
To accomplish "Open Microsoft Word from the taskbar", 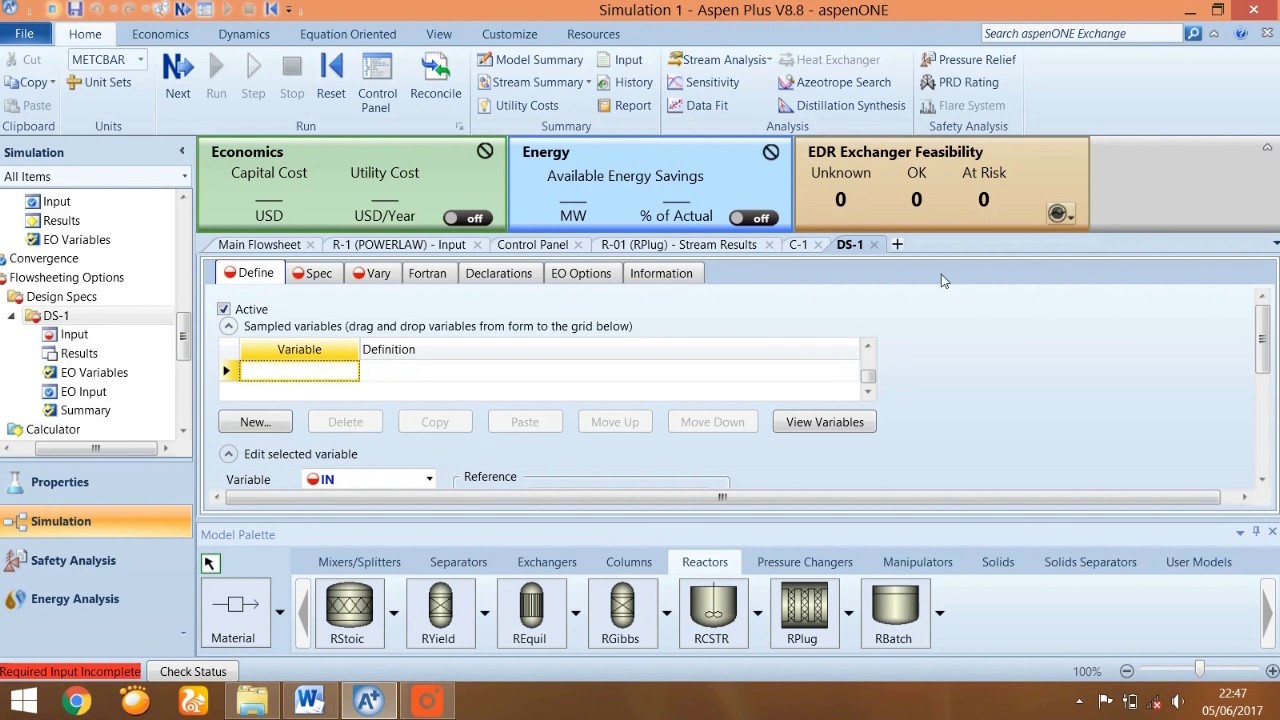I will coord(309,701).
